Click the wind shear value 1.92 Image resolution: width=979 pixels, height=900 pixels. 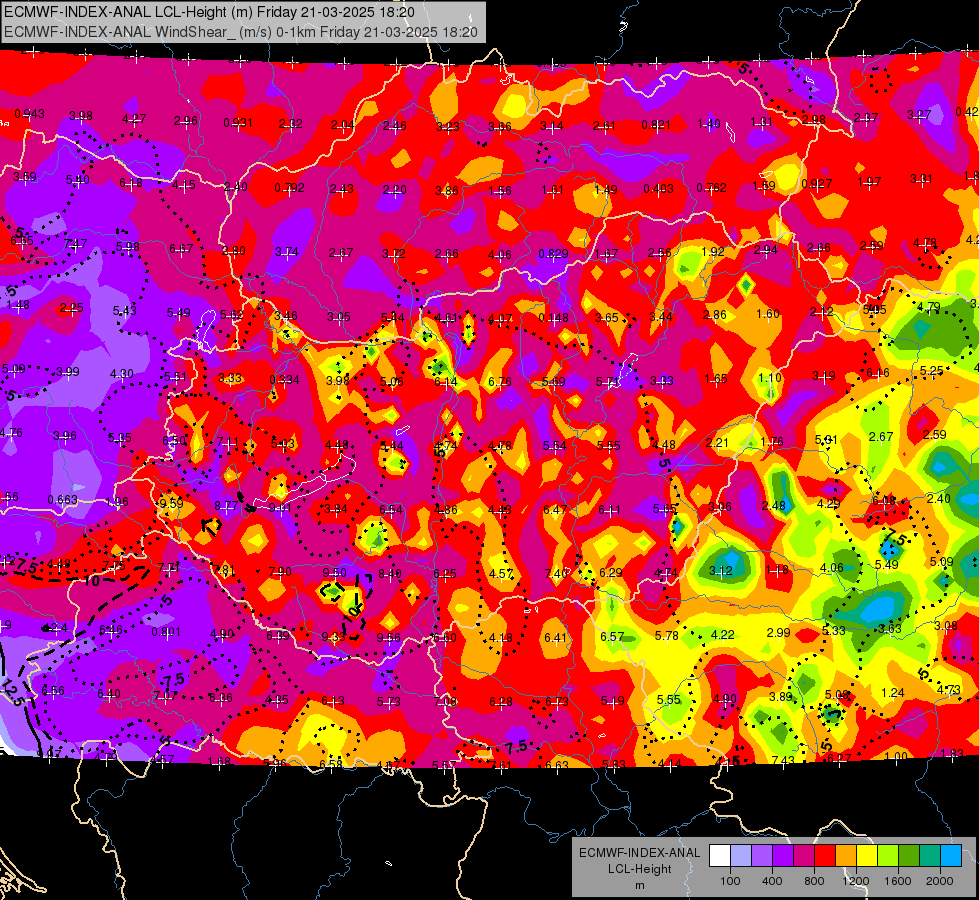[712, 252]
